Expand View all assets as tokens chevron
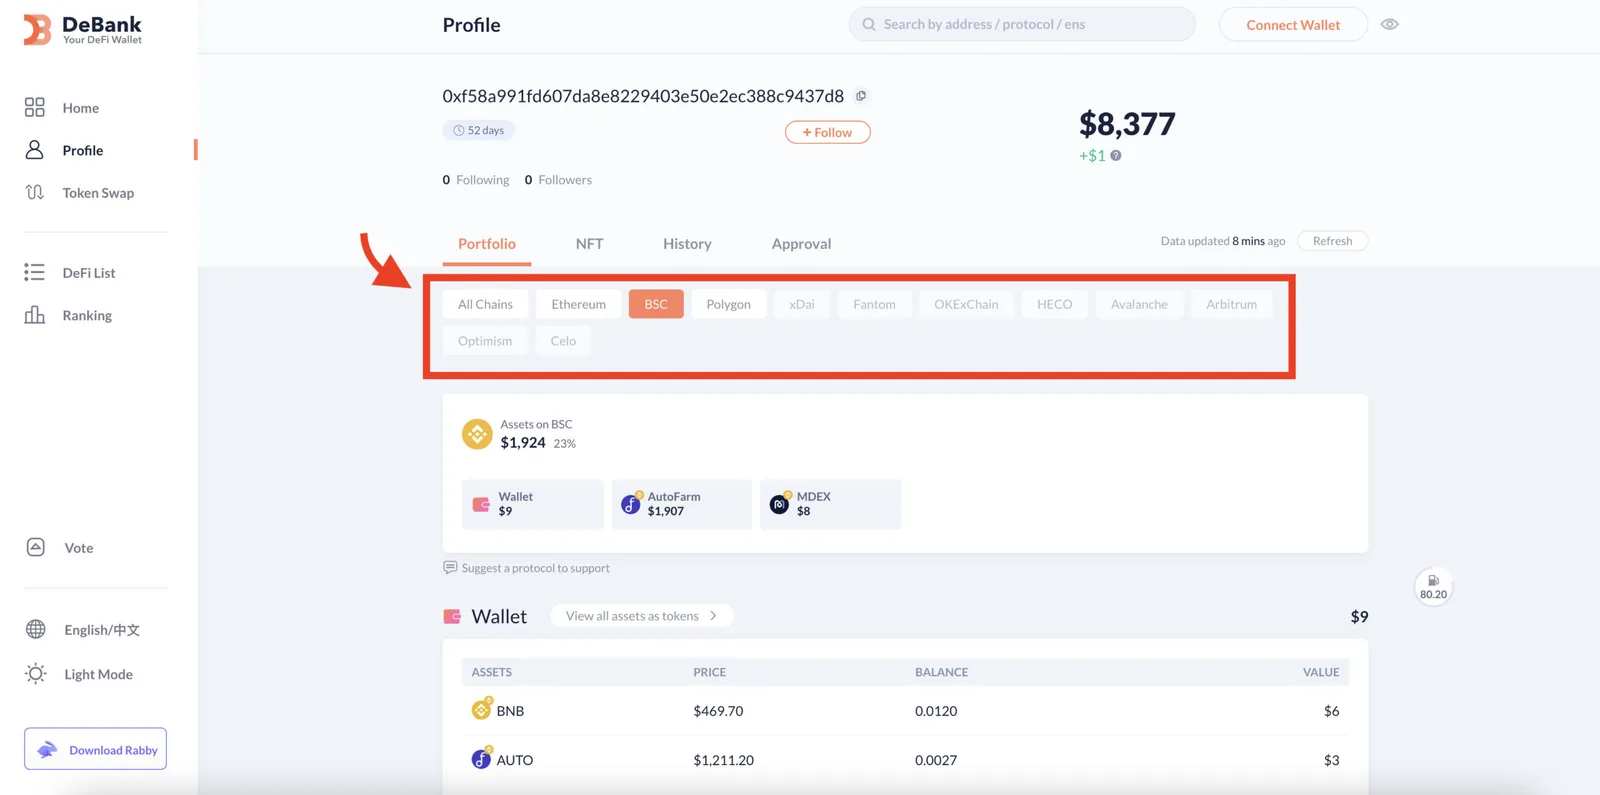This screenshot has height=795, width=1600. point(713,616)
